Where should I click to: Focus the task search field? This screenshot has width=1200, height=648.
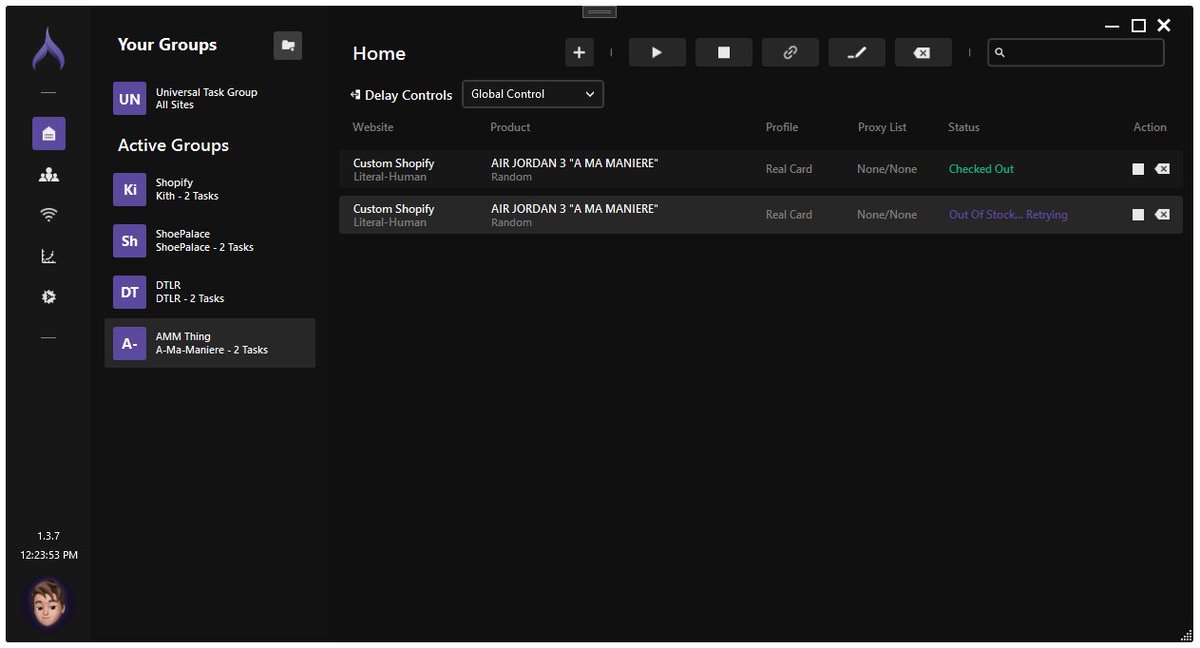click(1076, 53)
